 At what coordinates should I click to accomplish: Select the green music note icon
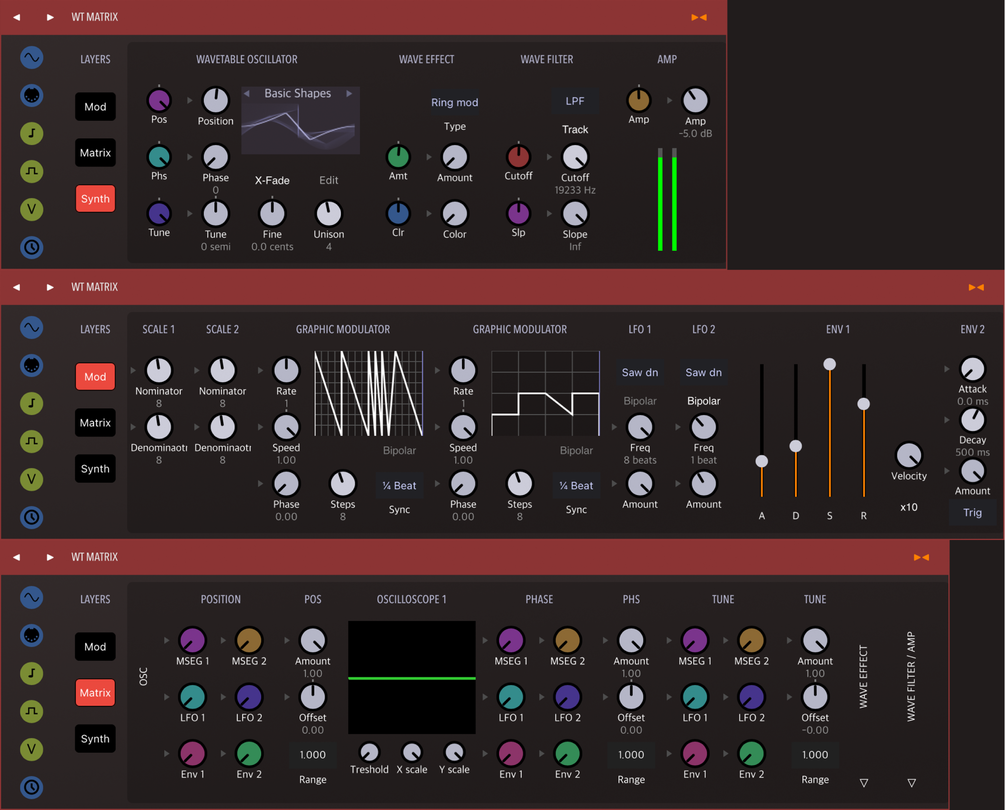[31, 133]
